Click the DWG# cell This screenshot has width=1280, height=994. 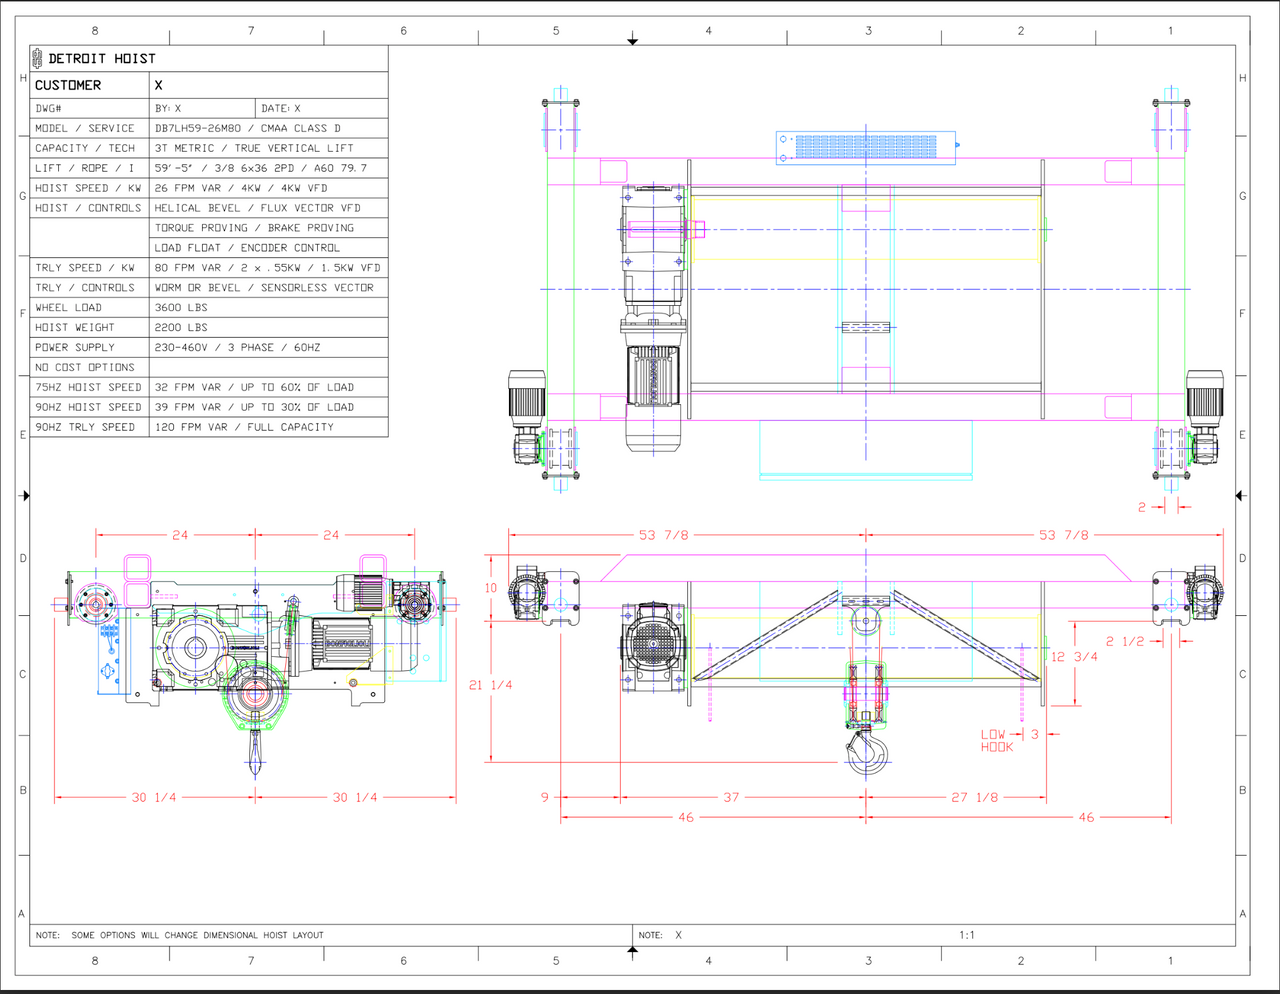click(x=90, y=108)
